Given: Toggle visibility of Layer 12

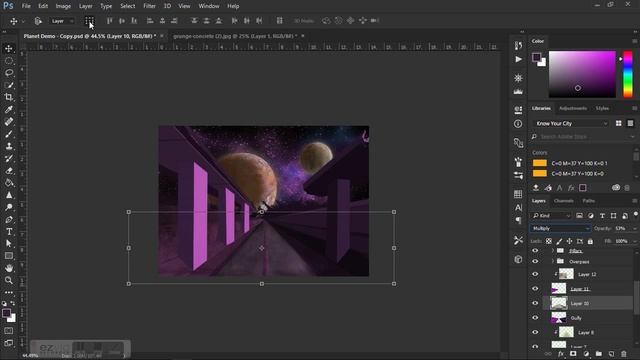Looking at the screenshot, I should tap(535, 274).
